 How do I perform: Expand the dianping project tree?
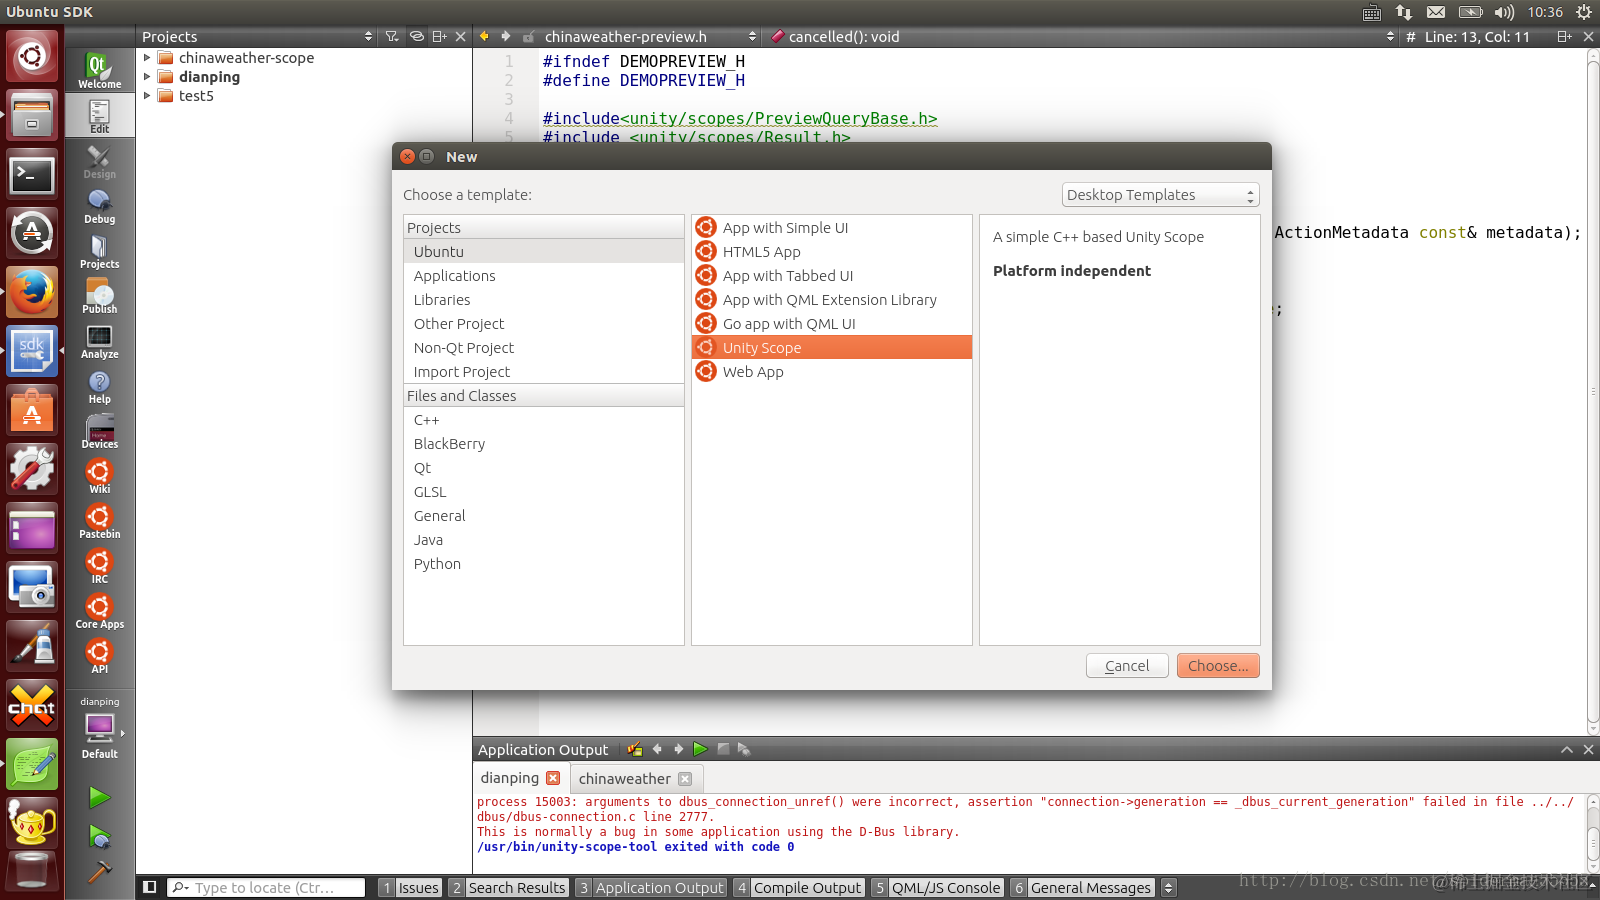coord(147,77)
